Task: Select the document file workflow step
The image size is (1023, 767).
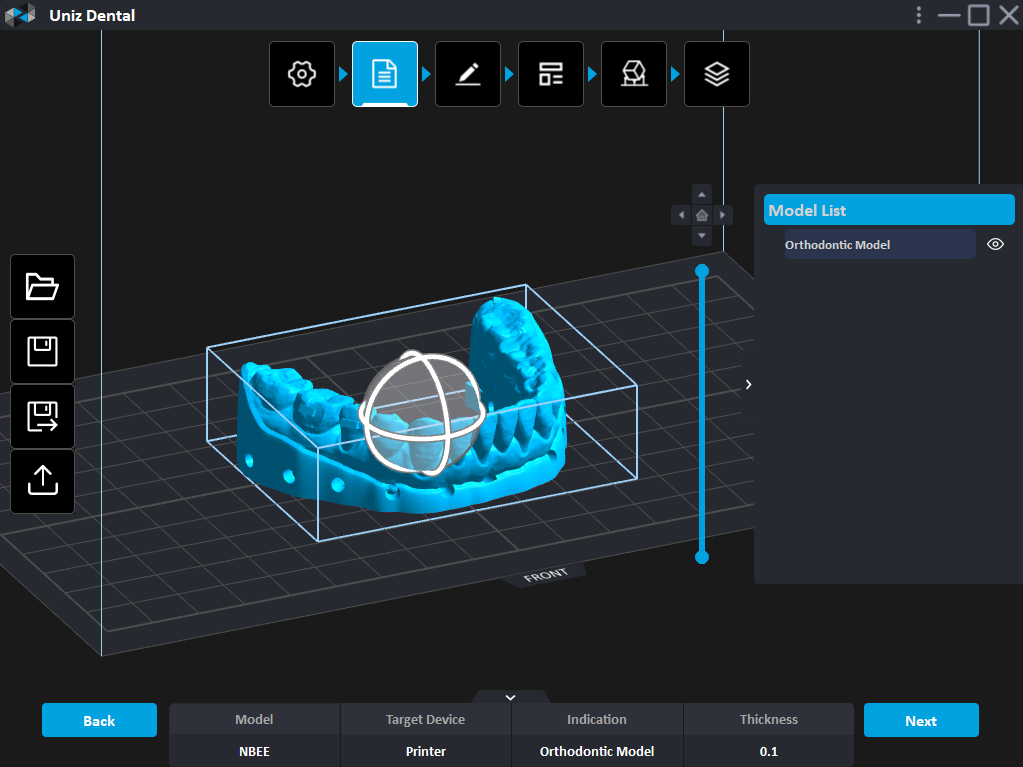Action: click(x=385, y=74)
